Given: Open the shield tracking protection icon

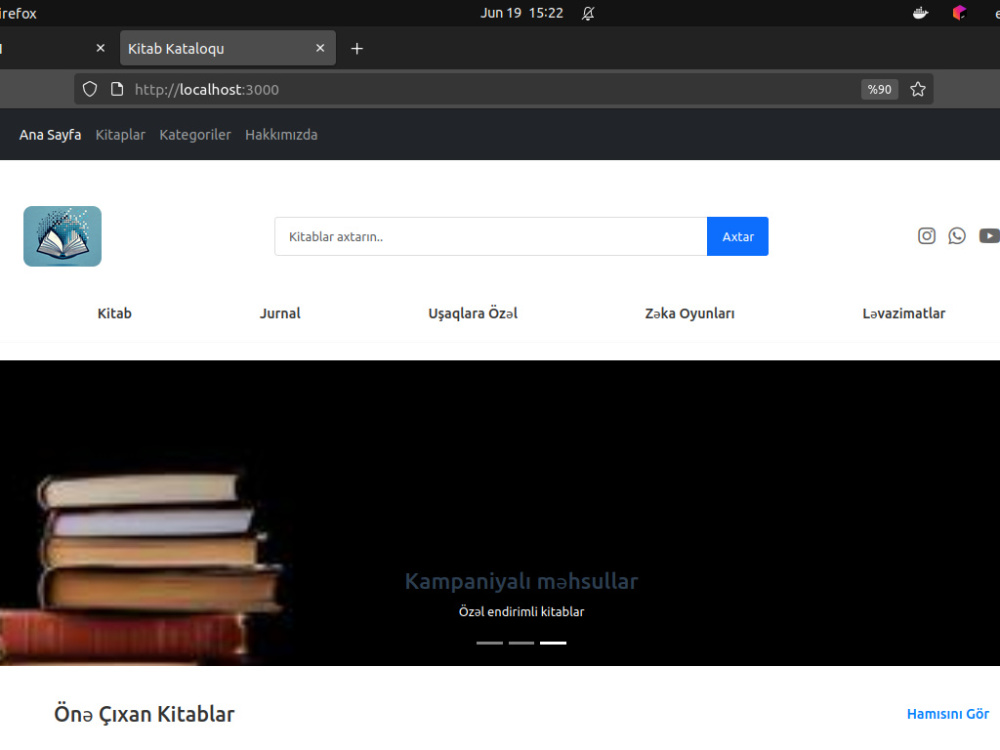Looking at the screenshot, I should pos(90,89).
